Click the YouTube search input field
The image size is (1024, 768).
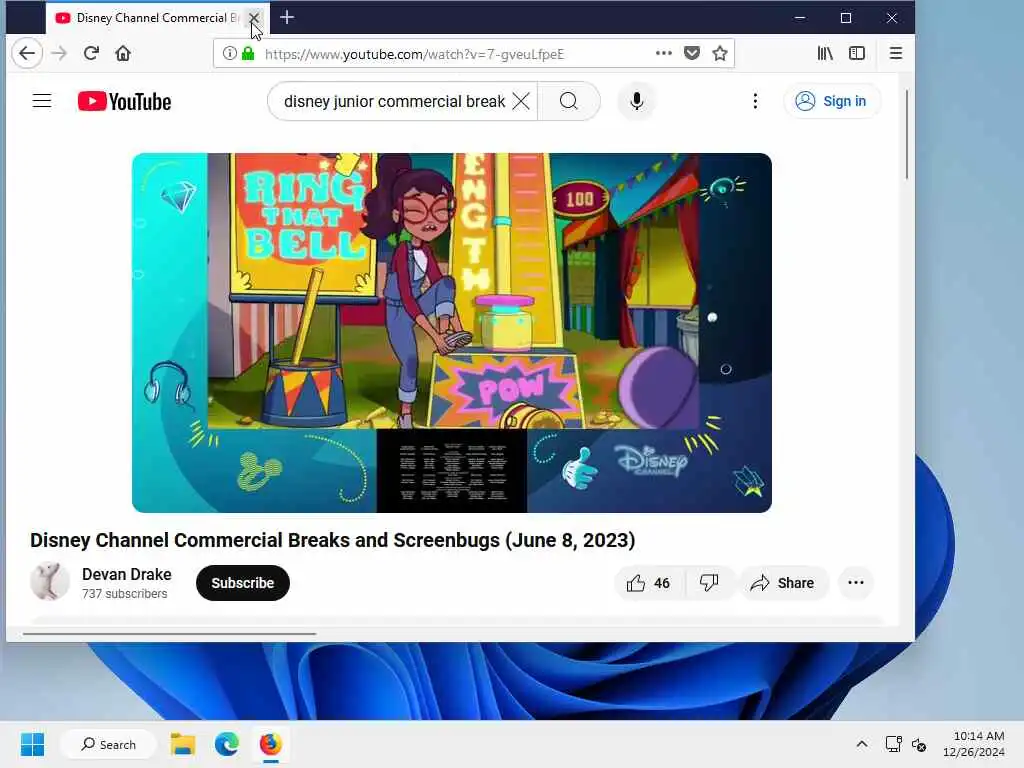click(x=394, y=101)
